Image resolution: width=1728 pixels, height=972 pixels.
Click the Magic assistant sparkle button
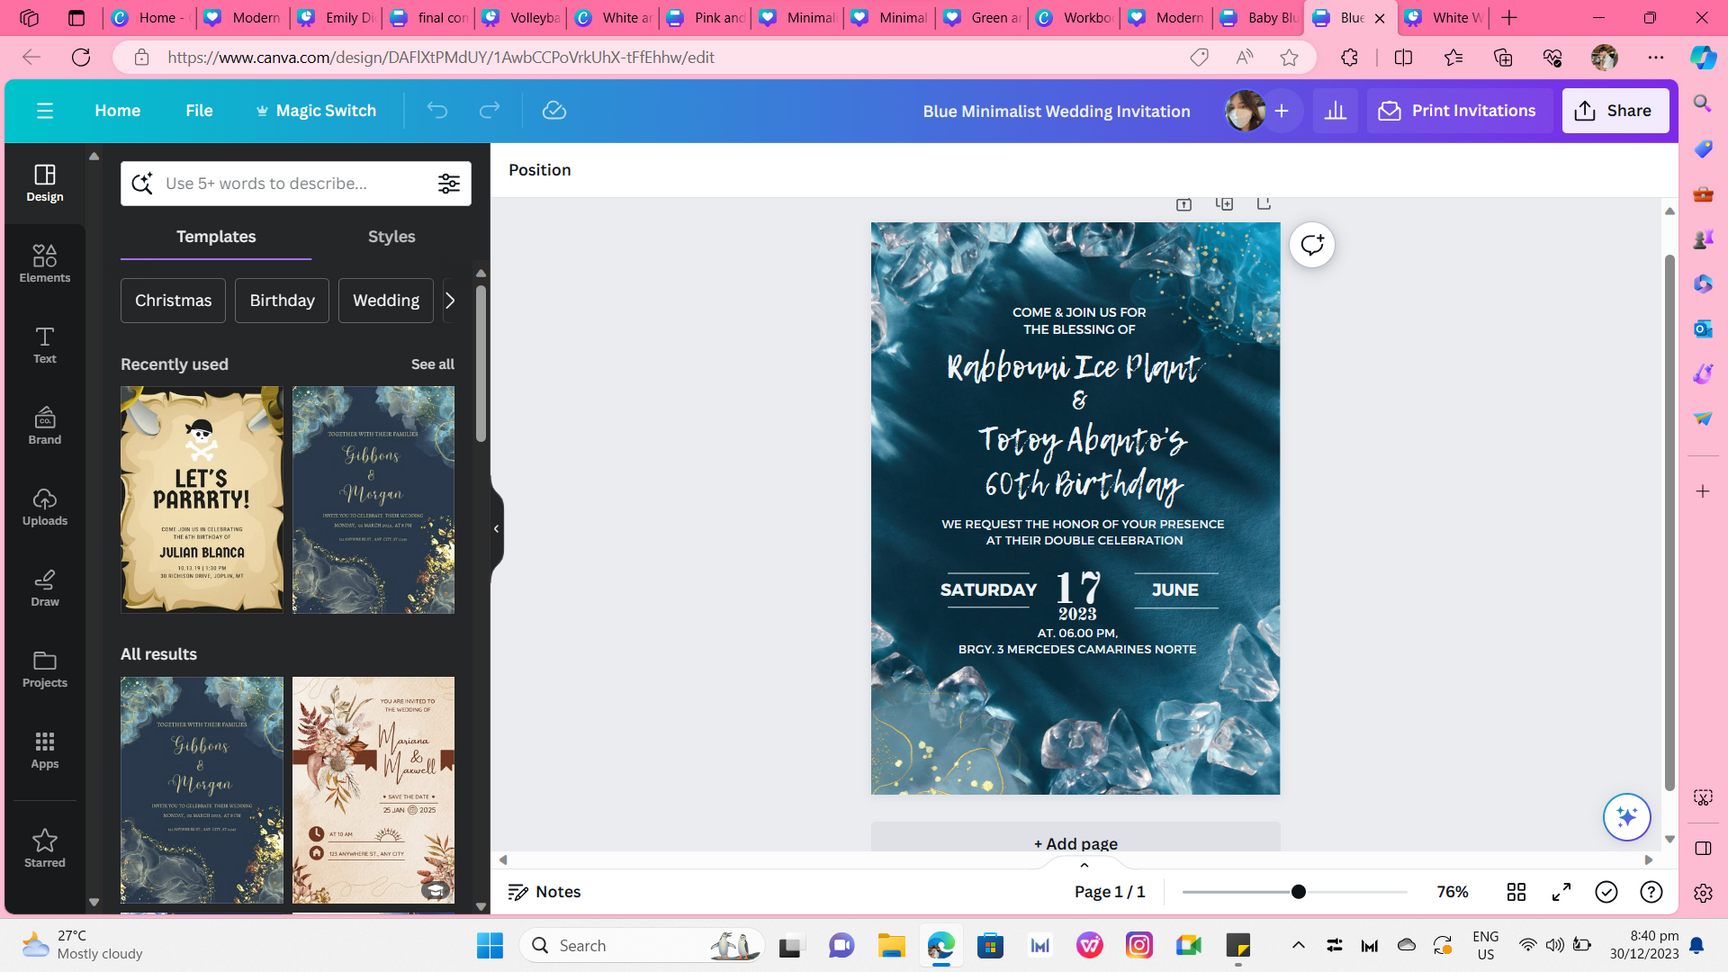pos(1626,817)
